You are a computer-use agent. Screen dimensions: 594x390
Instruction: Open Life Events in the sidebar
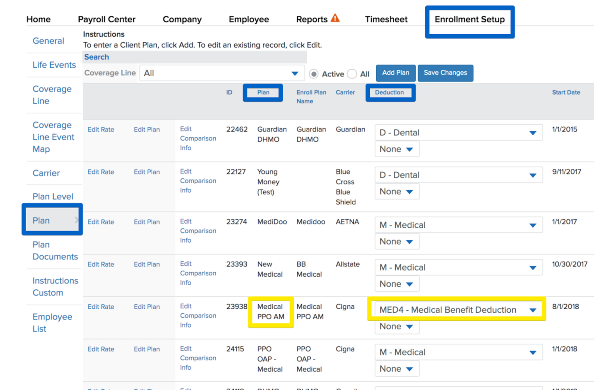(x=54, y=65)
